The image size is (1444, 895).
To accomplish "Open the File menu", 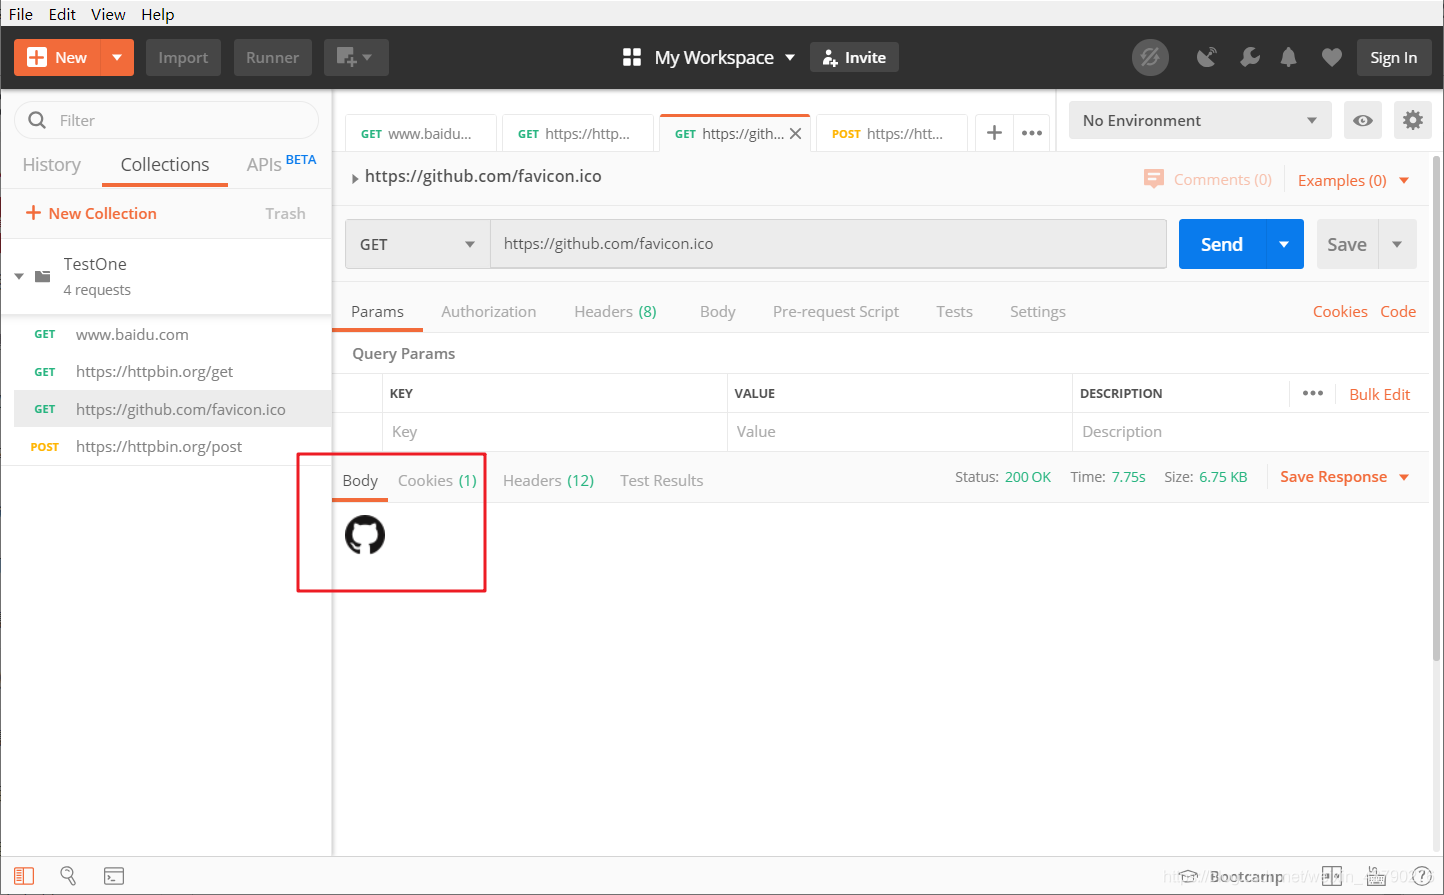I will click(x=21, y=14).
